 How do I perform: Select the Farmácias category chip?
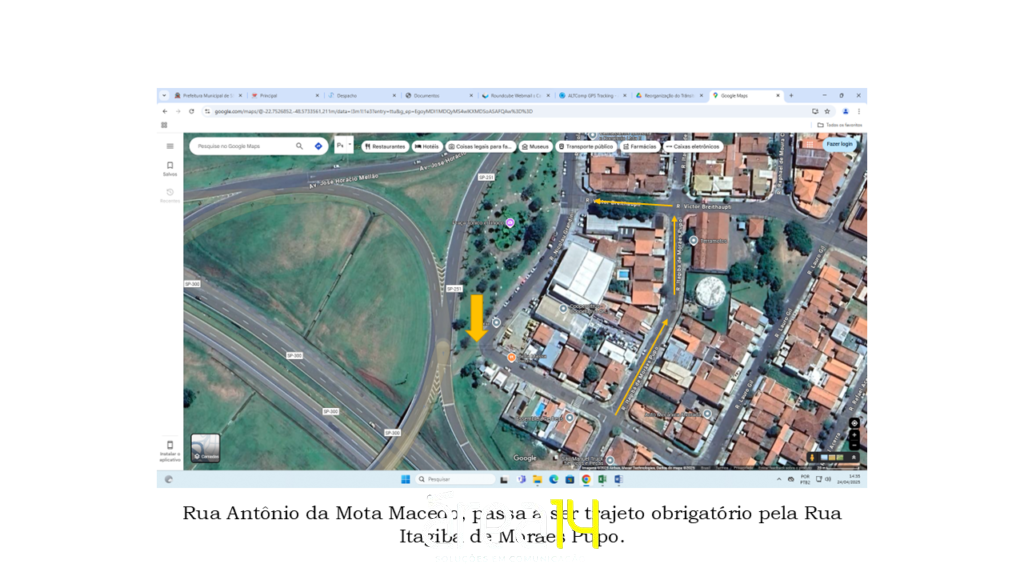(640, 146)
